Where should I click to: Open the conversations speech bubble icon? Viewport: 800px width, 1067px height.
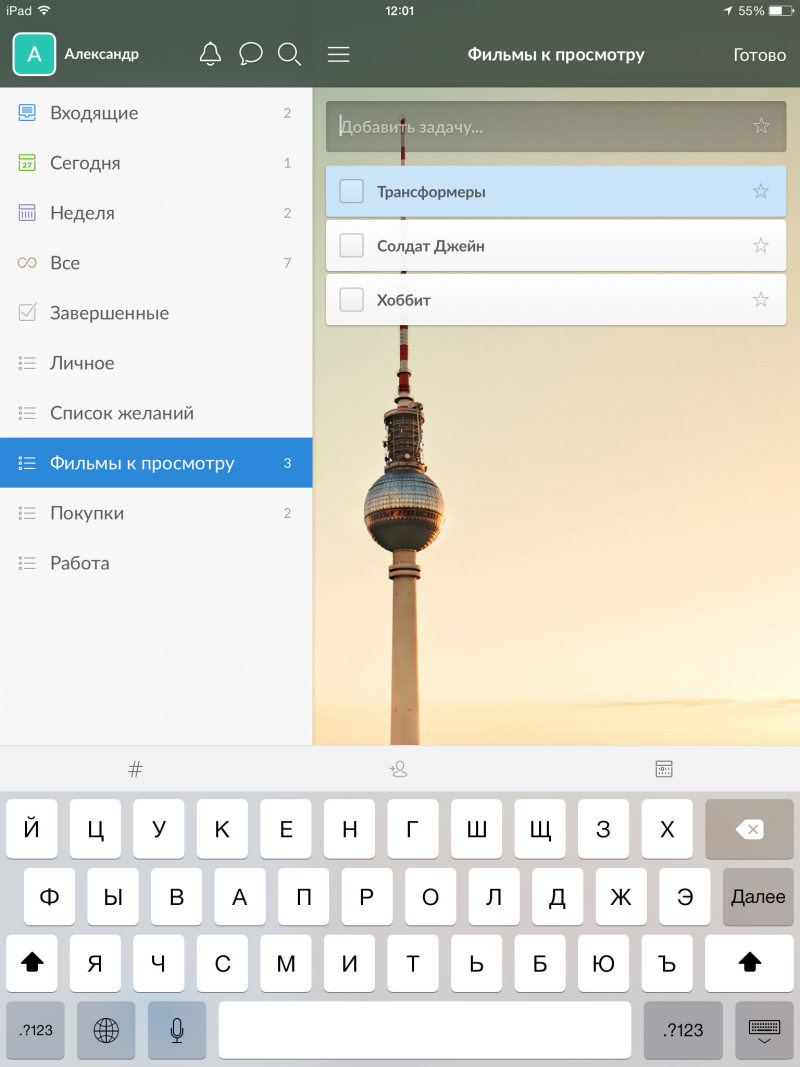coord(251,54)
